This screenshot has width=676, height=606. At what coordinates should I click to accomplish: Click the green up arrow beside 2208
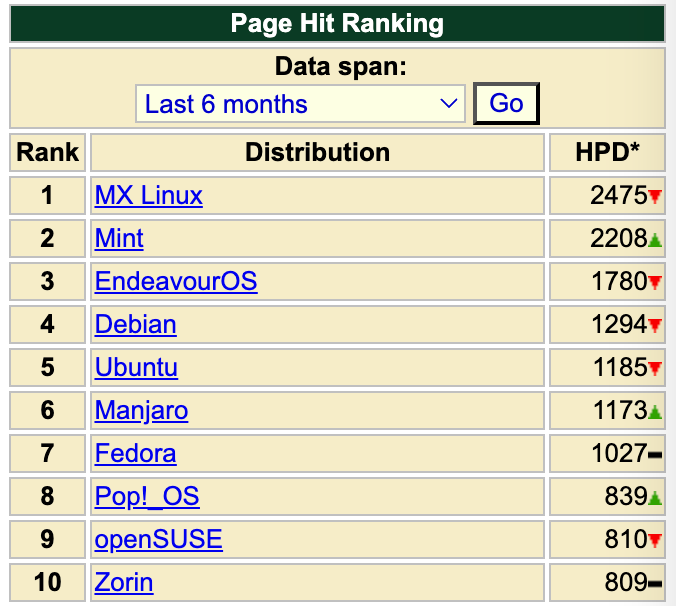pyautogui.click(x=655, y=240)
